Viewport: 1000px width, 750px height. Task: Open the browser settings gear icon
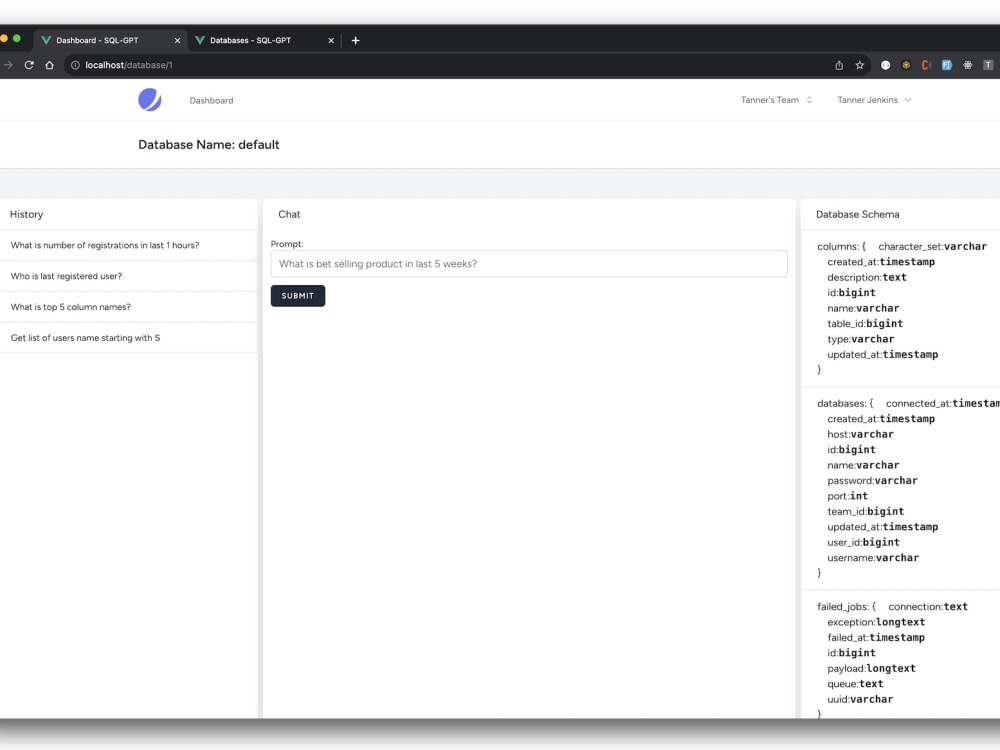click(966, 64)
